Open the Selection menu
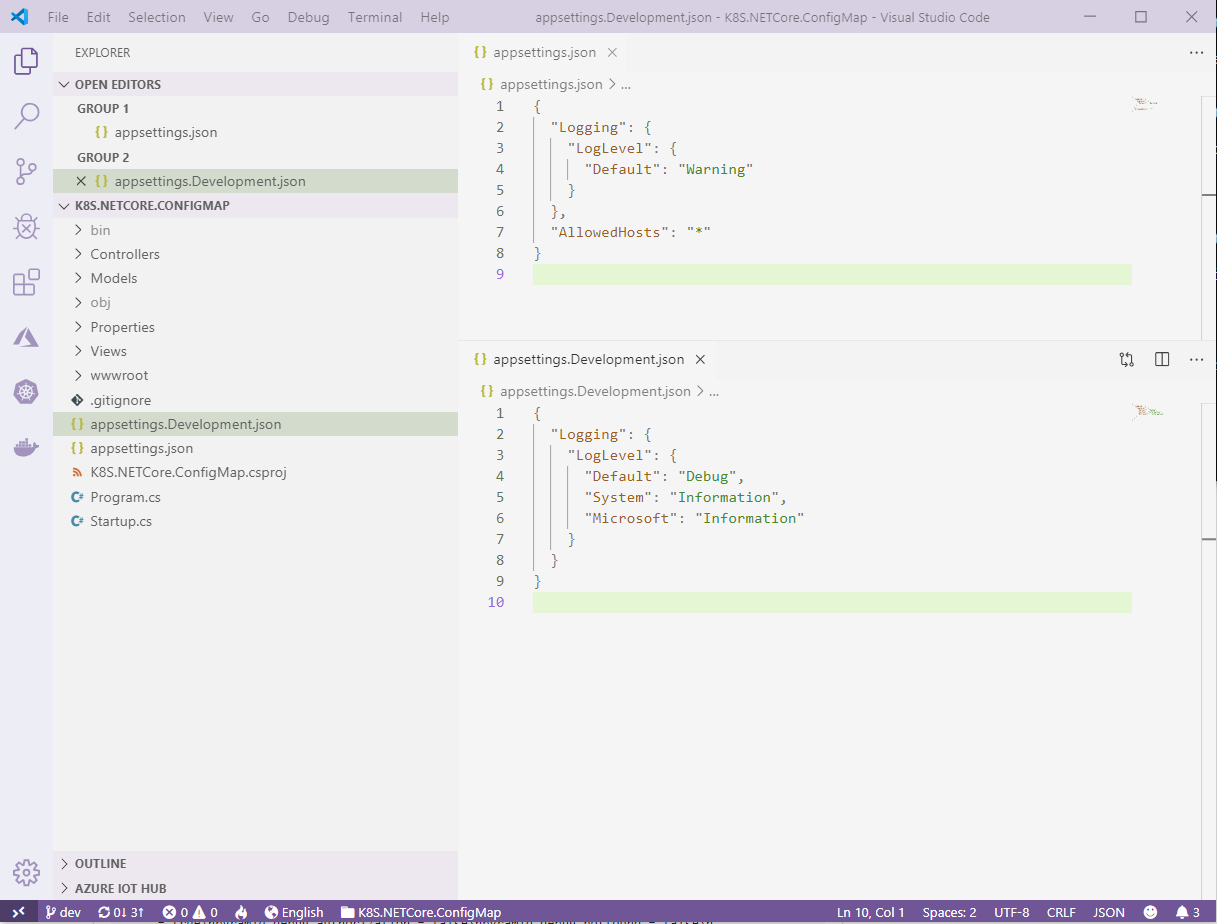The width and height of the screenshot is (1217, 924). pos(157,17)
